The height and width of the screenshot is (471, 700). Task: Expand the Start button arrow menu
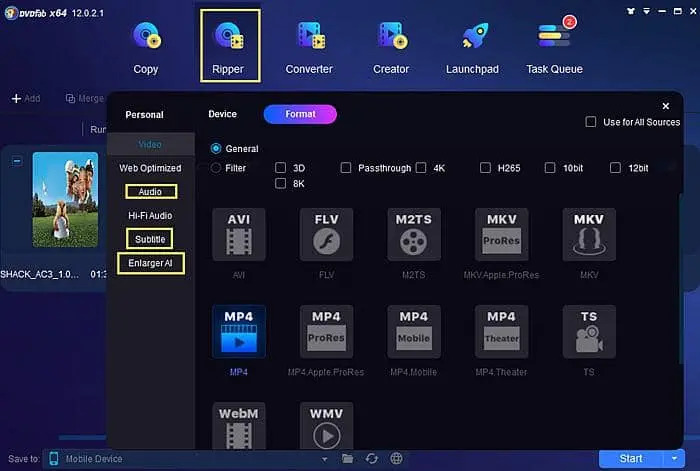tap(674, 458)
